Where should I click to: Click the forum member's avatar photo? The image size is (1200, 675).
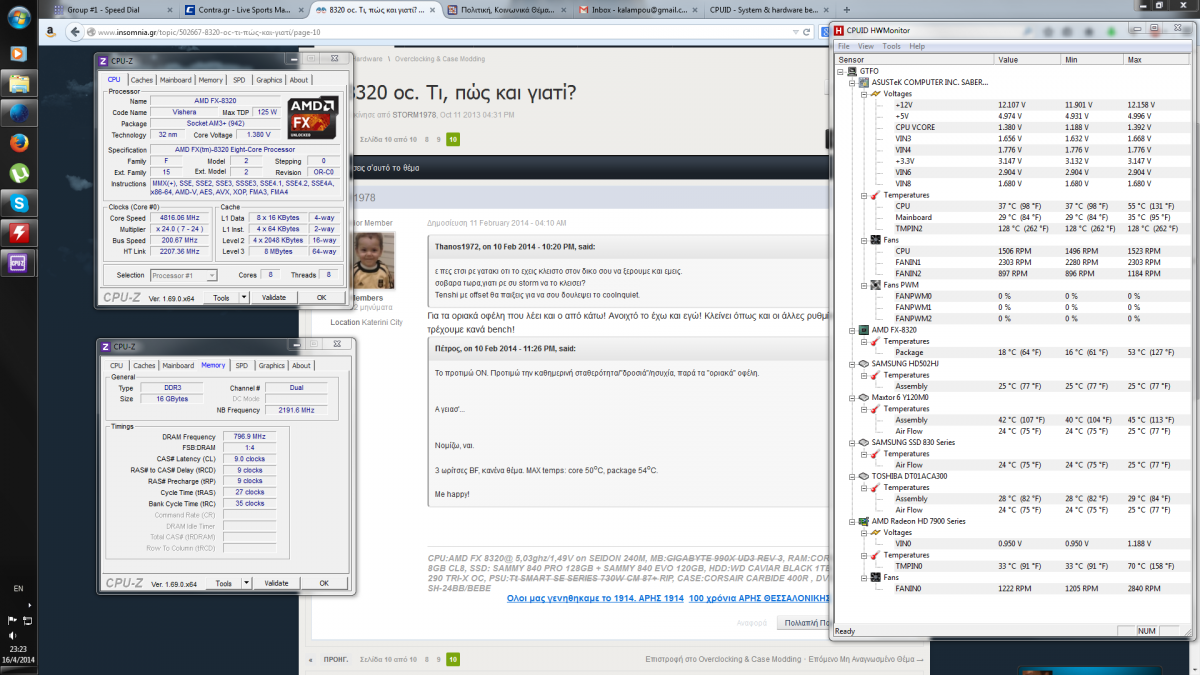pyautogui.click(x=375, y=259)
